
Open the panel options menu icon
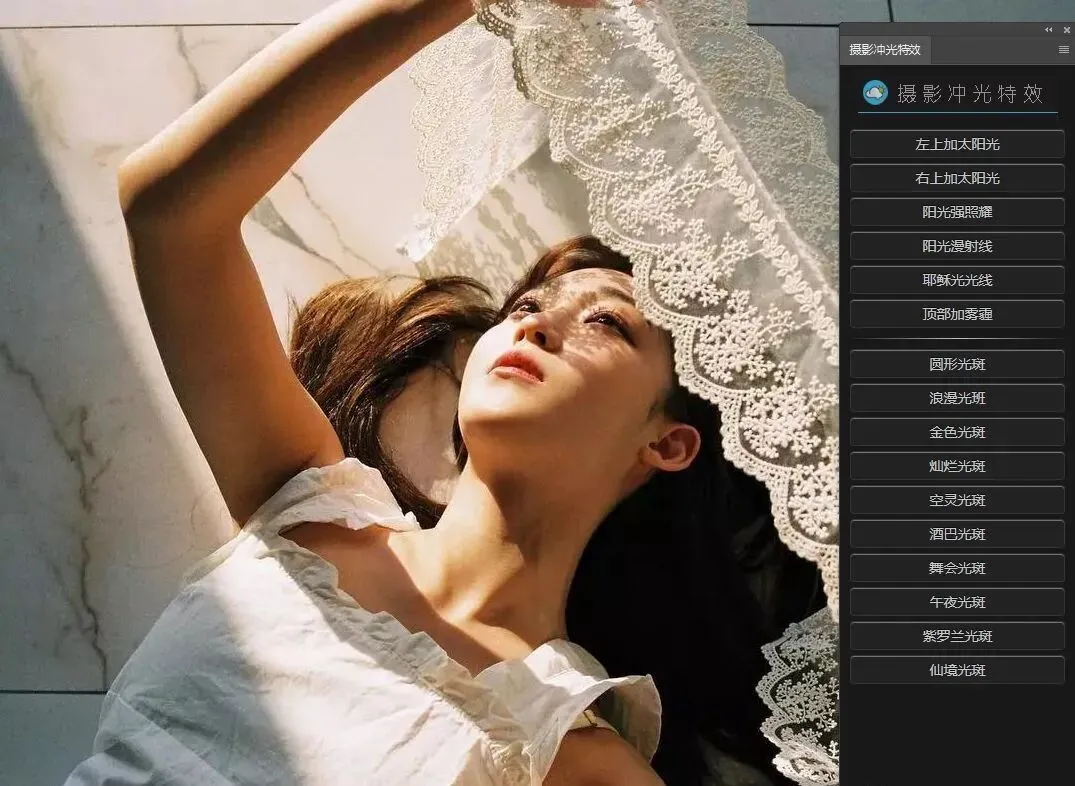(x=1063, y=49)
